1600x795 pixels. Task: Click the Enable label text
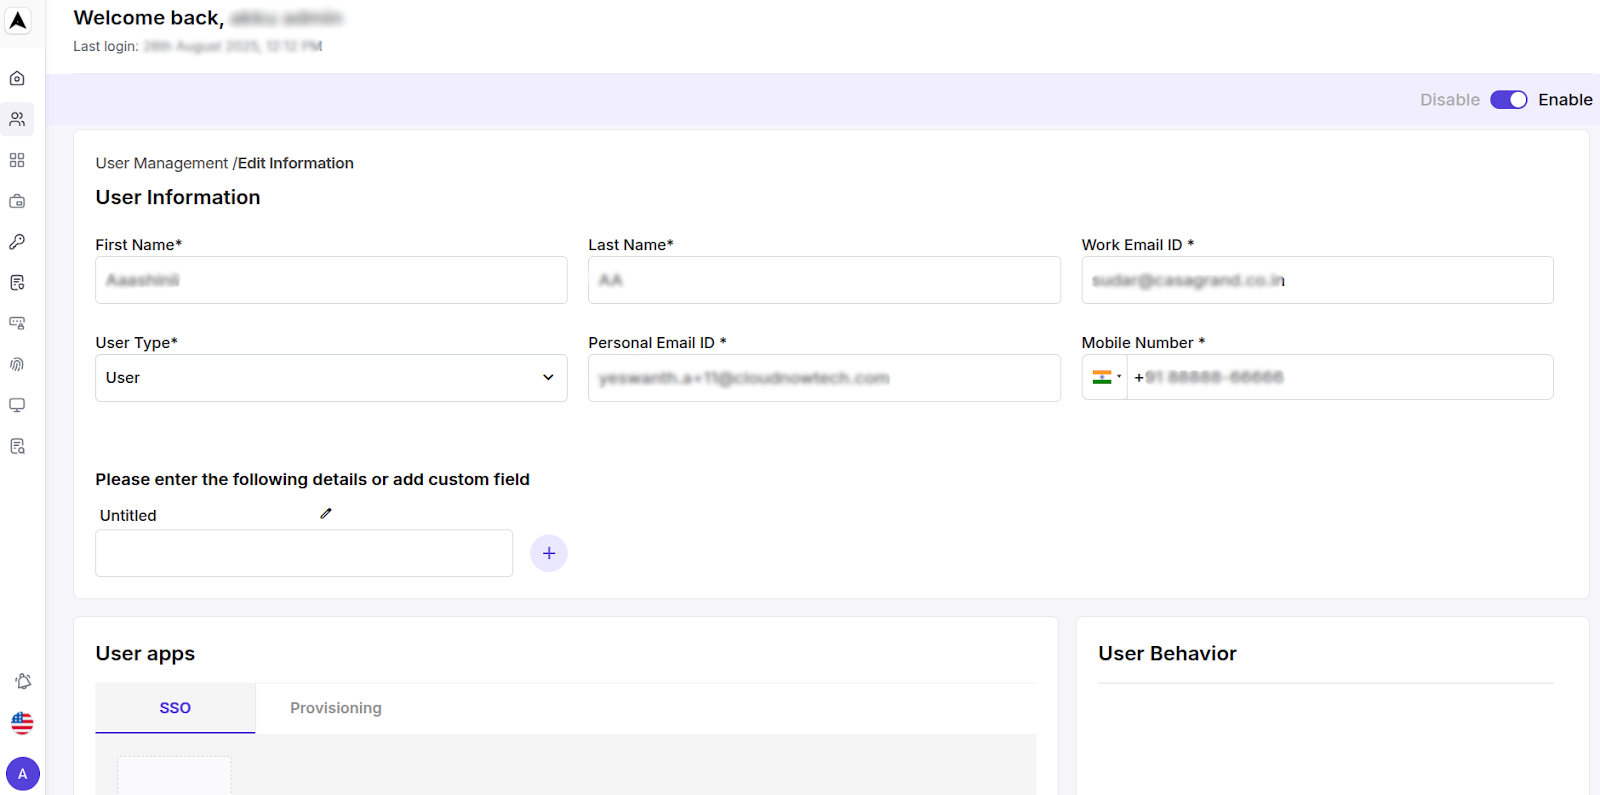(1565, 100)
